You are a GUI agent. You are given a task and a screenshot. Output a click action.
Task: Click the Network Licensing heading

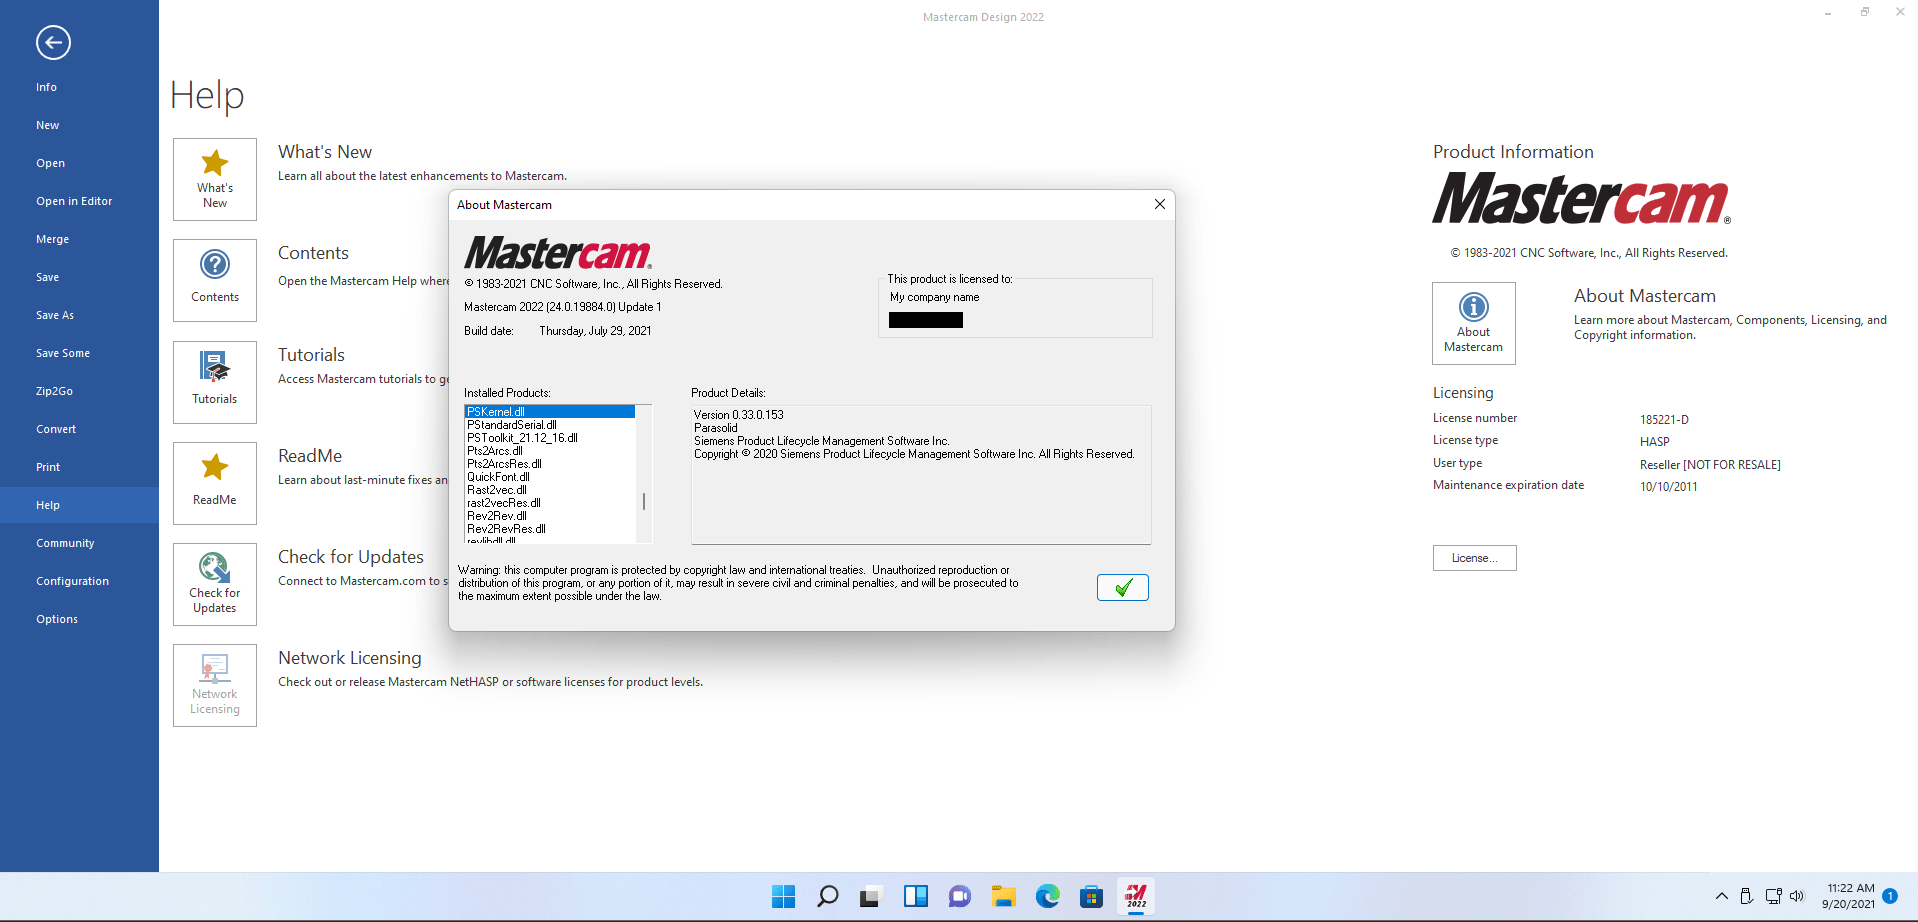[350, 658]
